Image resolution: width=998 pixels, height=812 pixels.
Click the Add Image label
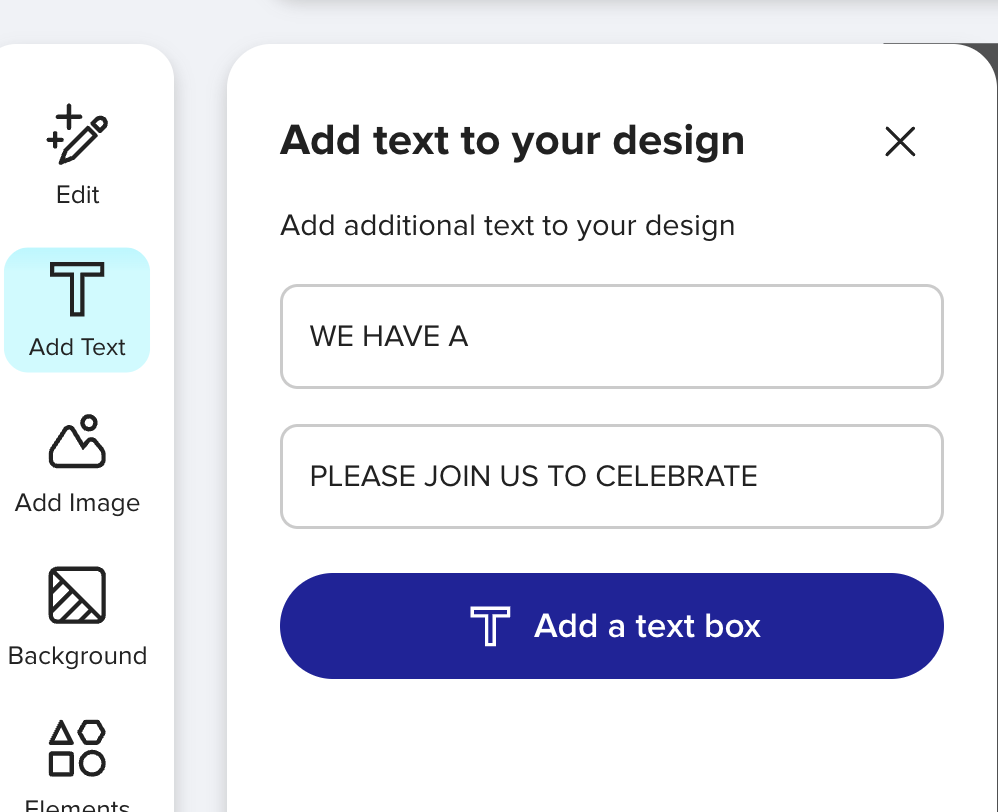[77, 503]
